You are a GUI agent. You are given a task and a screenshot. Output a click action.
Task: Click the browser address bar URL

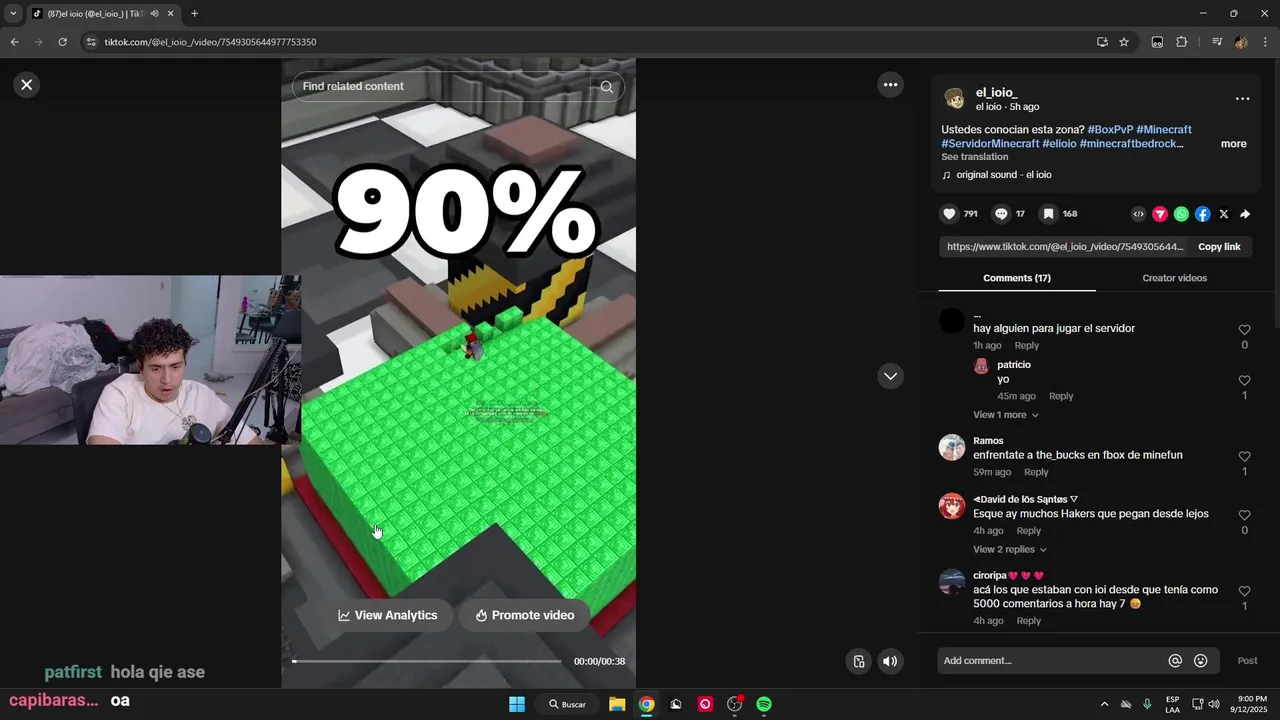coord(210,42)
